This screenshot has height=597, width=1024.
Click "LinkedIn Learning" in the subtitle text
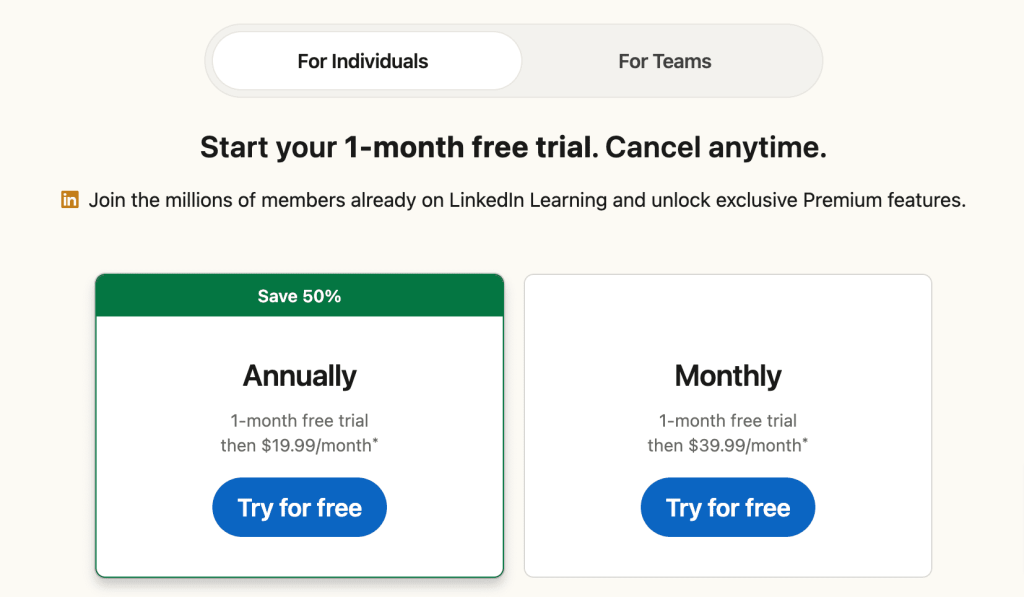528,200
